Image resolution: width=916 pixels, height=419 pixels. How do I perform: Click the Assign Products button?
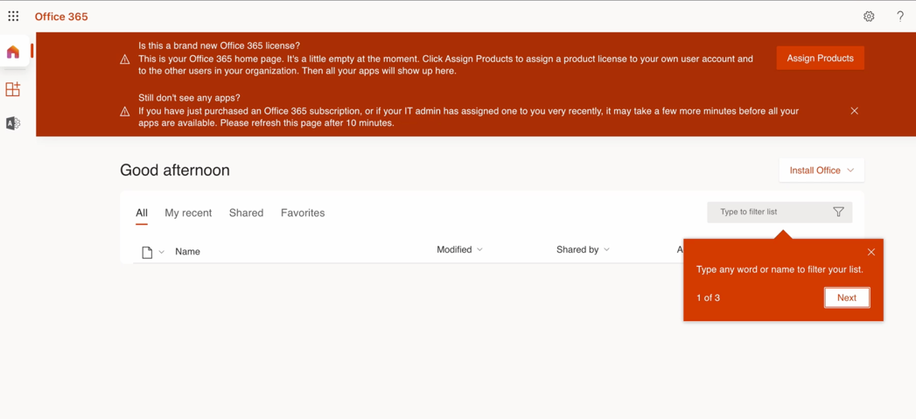click(820, 58)
